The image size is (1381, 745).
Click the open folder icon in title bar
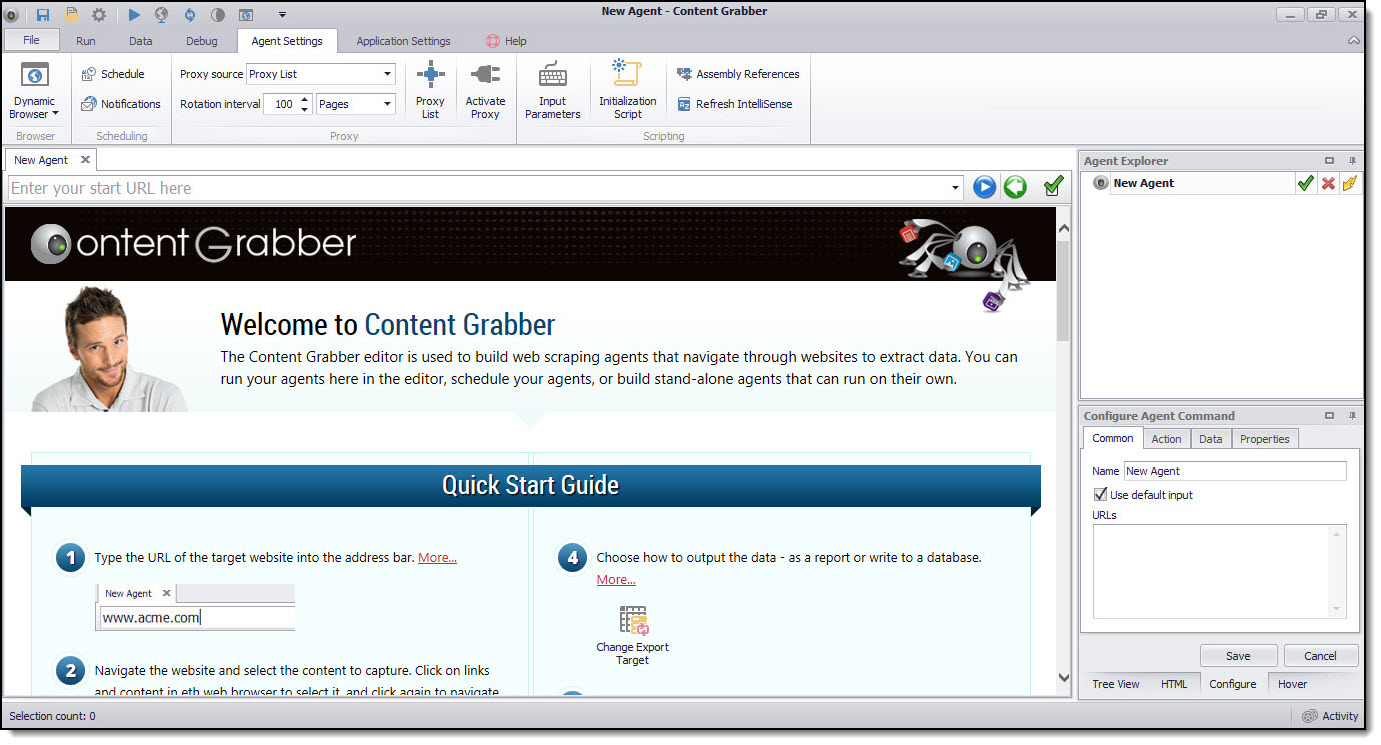pyautogui.click(x=71, y=14)
